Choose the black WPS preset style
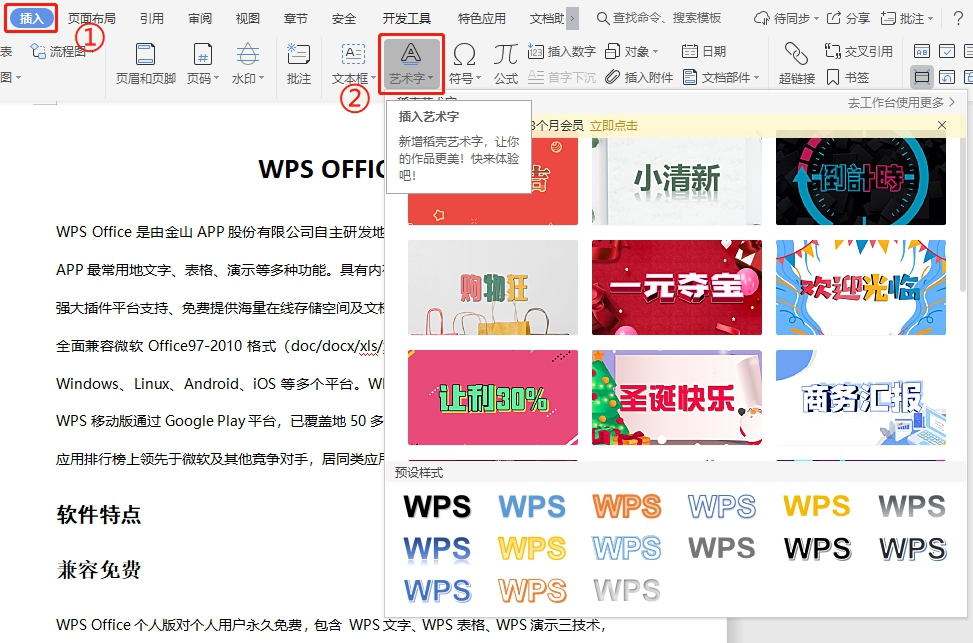The height and width of the screenshot is (643, 973). tap(437, 506)
